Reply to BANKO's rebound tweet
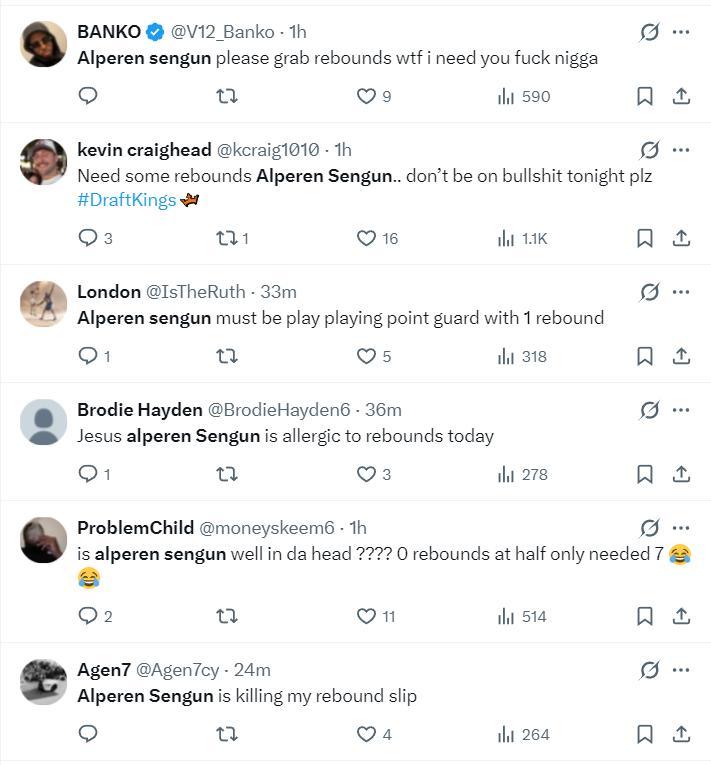Image resolution: width=711 pixels, height=765 pixels. [x=88, y=96]
